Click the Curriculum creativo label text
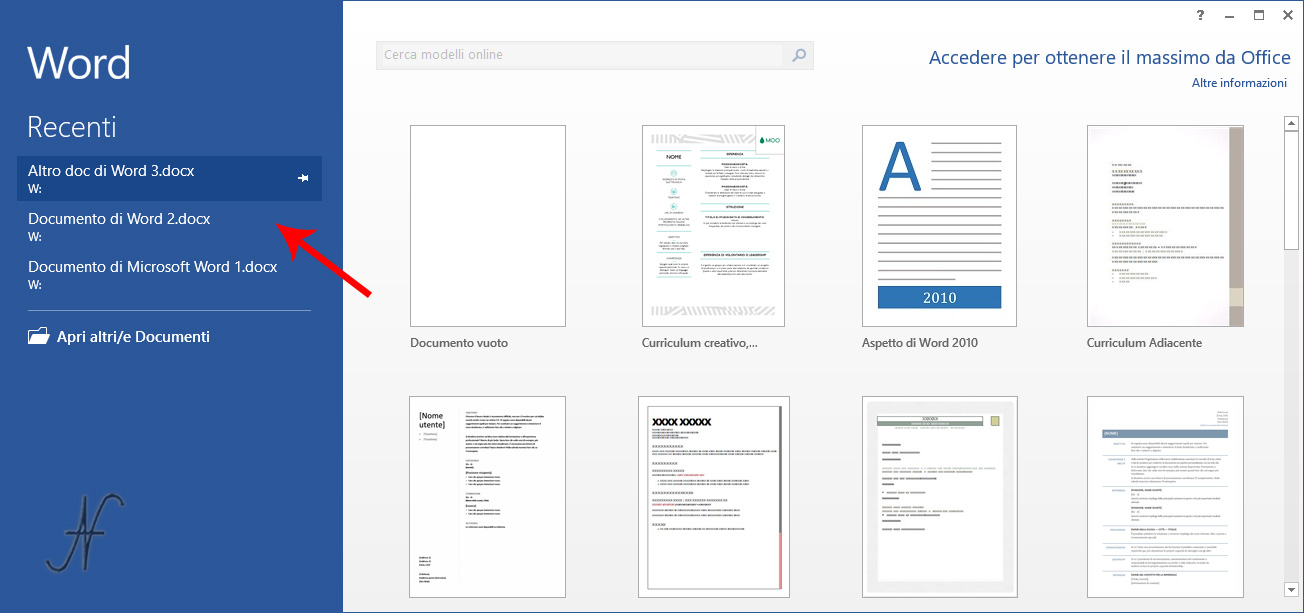Image resolution: width=1304 pixels, height=613 pixels. pos(700,343)
